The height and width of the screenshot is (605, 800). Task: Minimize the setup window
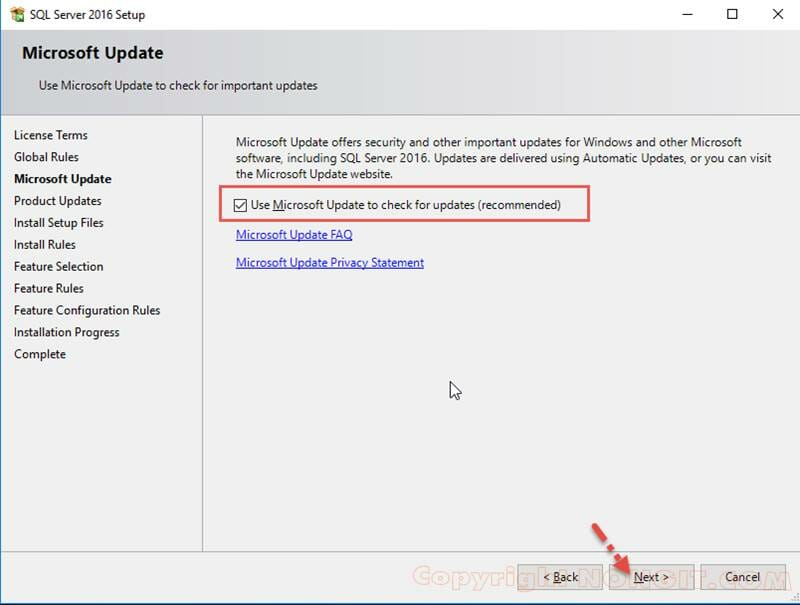(x=686, y=14)
